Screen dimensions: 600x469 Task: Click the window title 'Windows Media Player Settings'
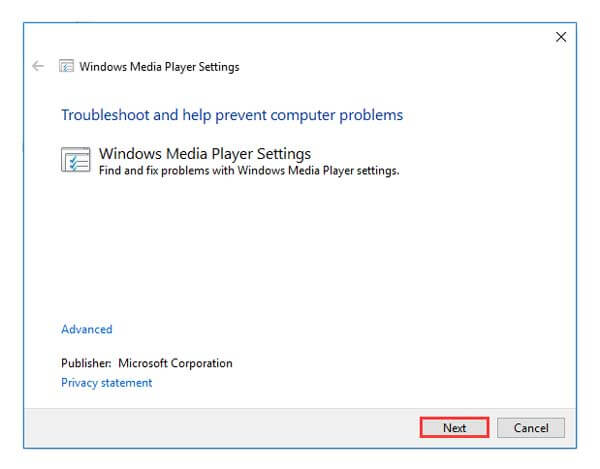tap(159, 67)
